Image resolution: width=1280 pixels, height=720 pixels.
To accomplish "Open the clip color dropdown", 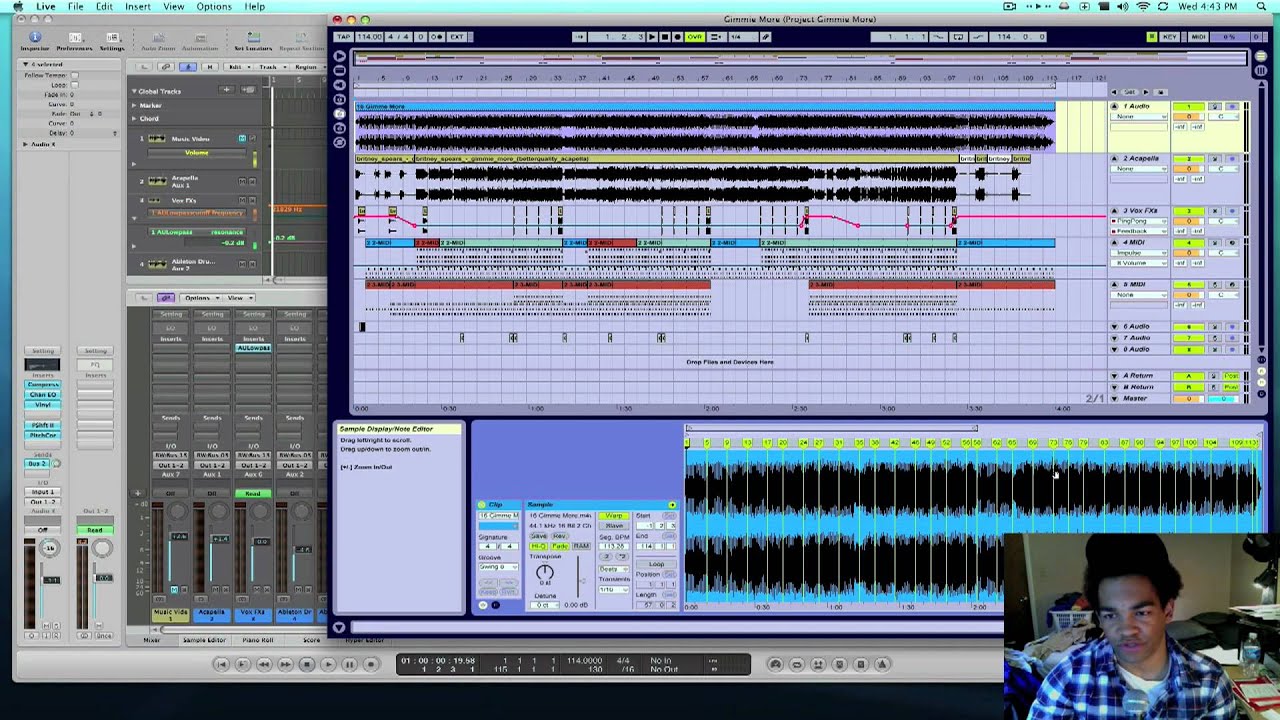I will [499, 526].
